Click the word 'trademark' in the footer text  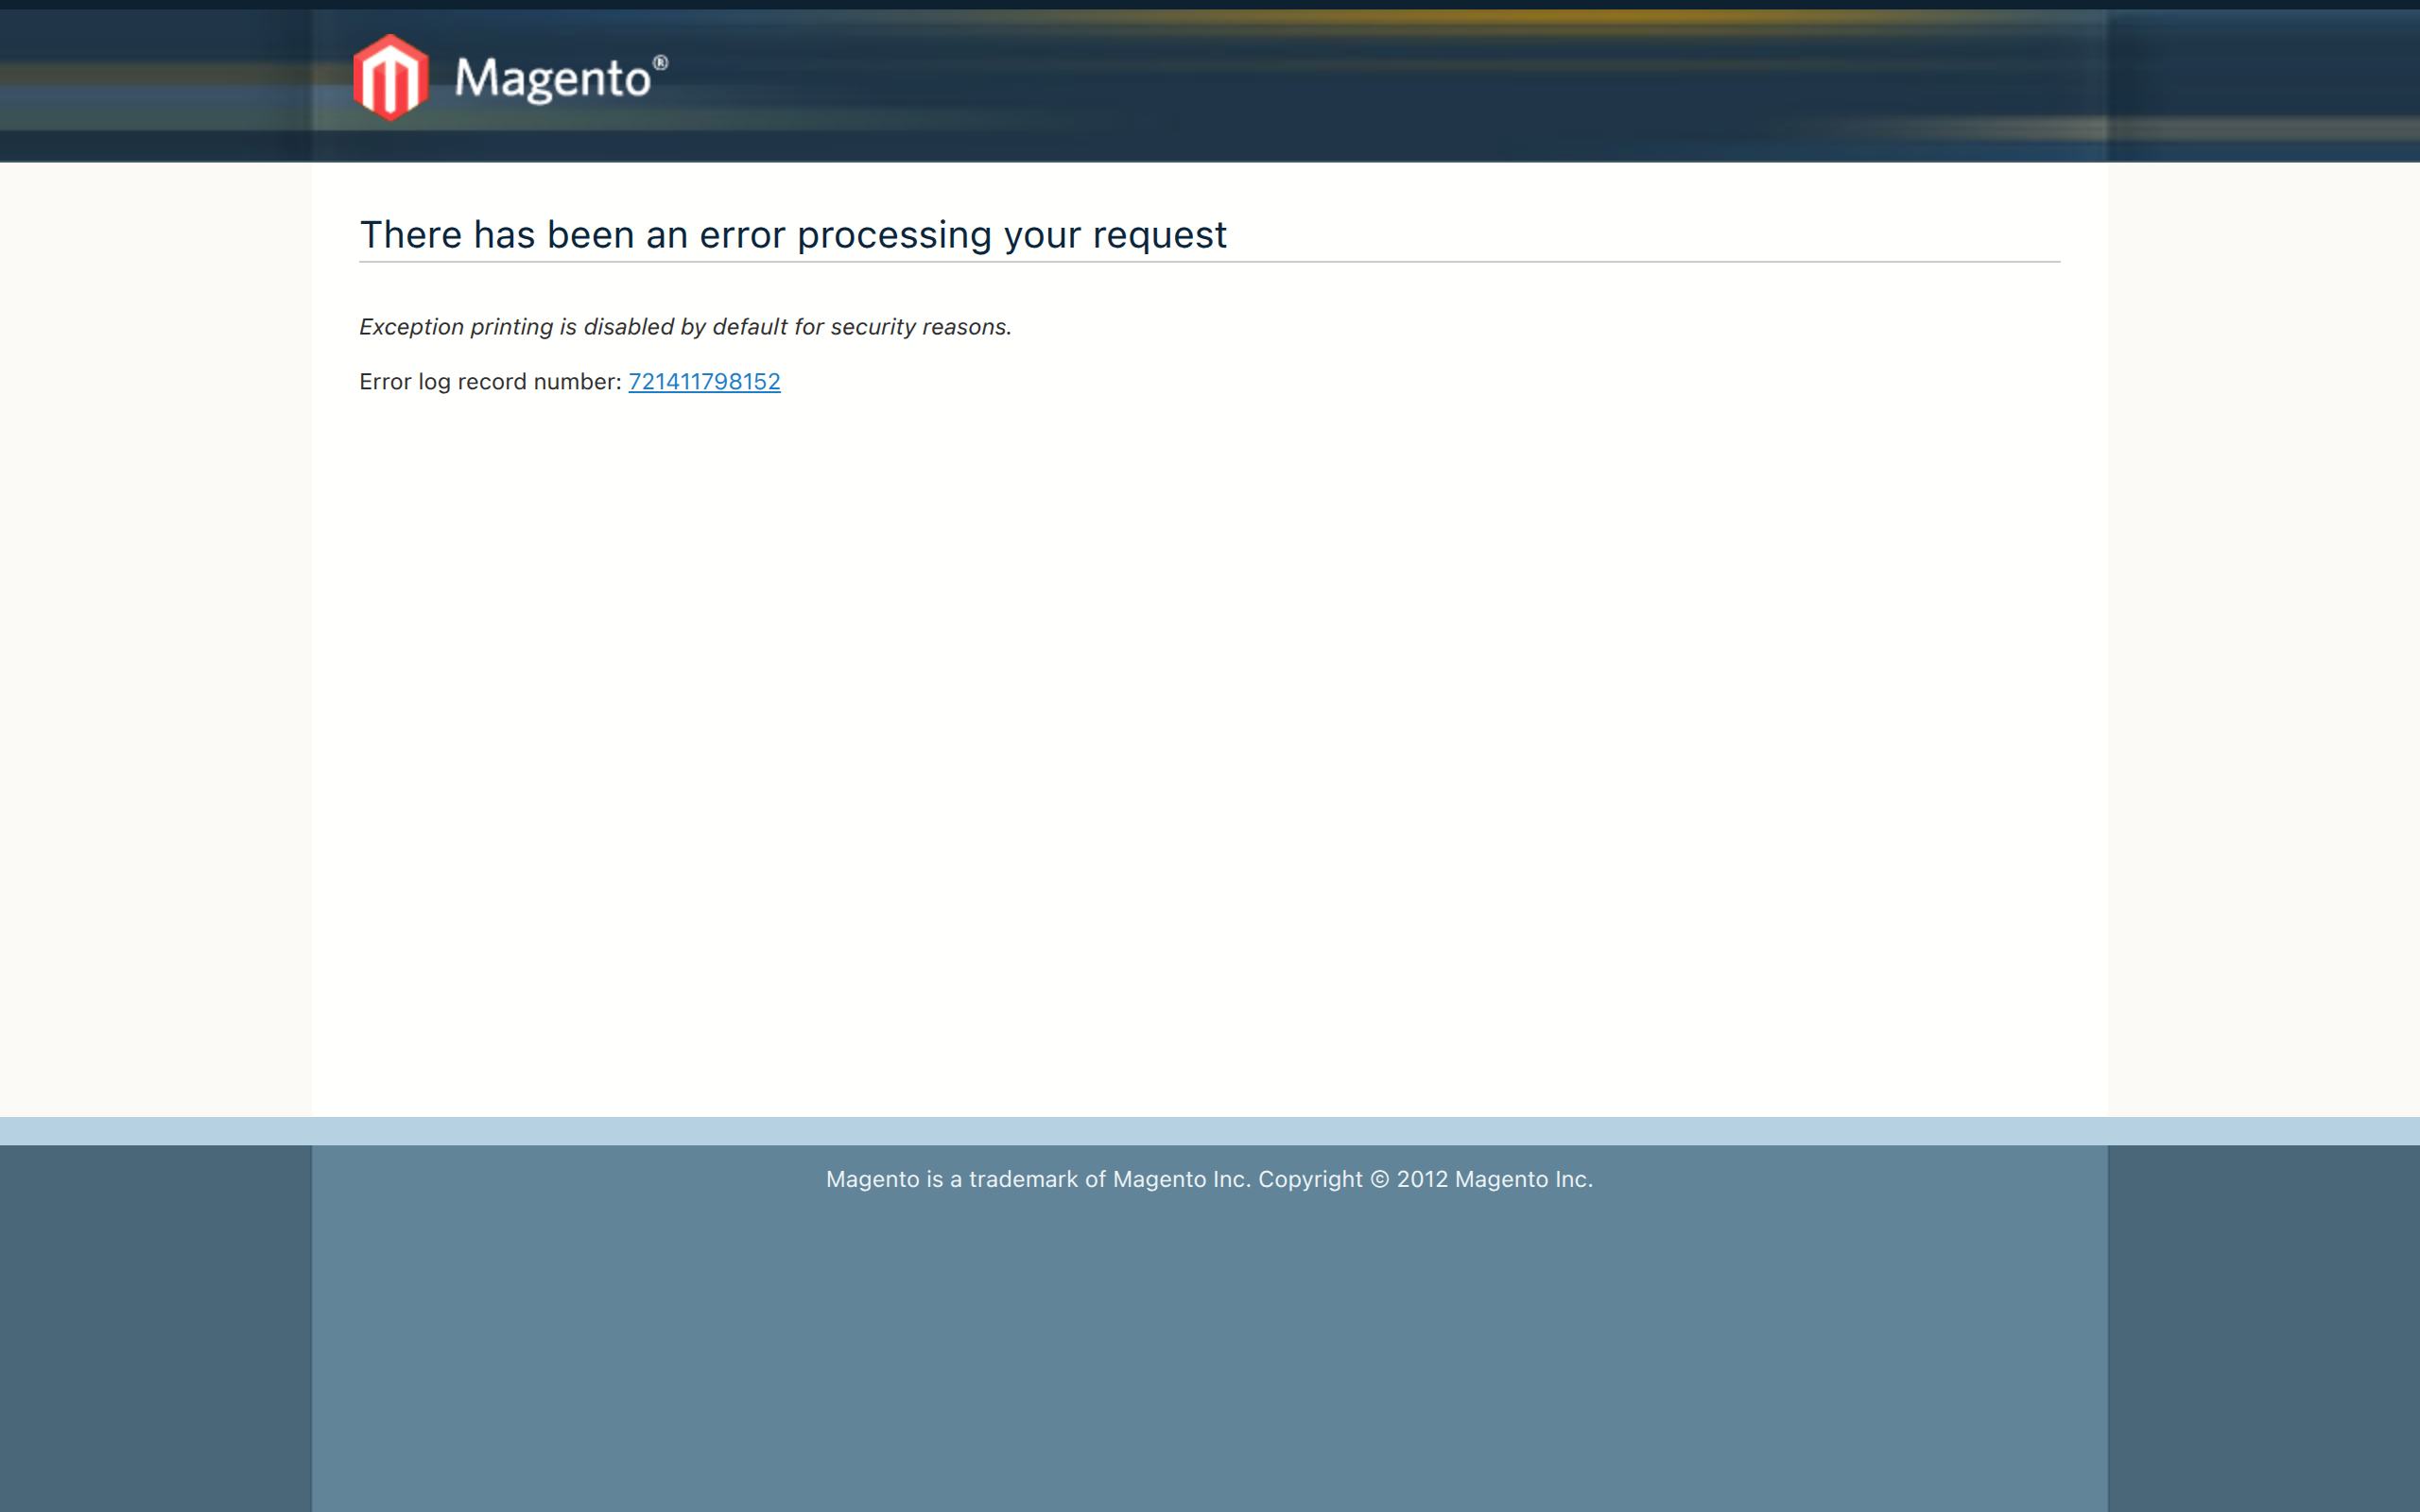point(1023,1179)
